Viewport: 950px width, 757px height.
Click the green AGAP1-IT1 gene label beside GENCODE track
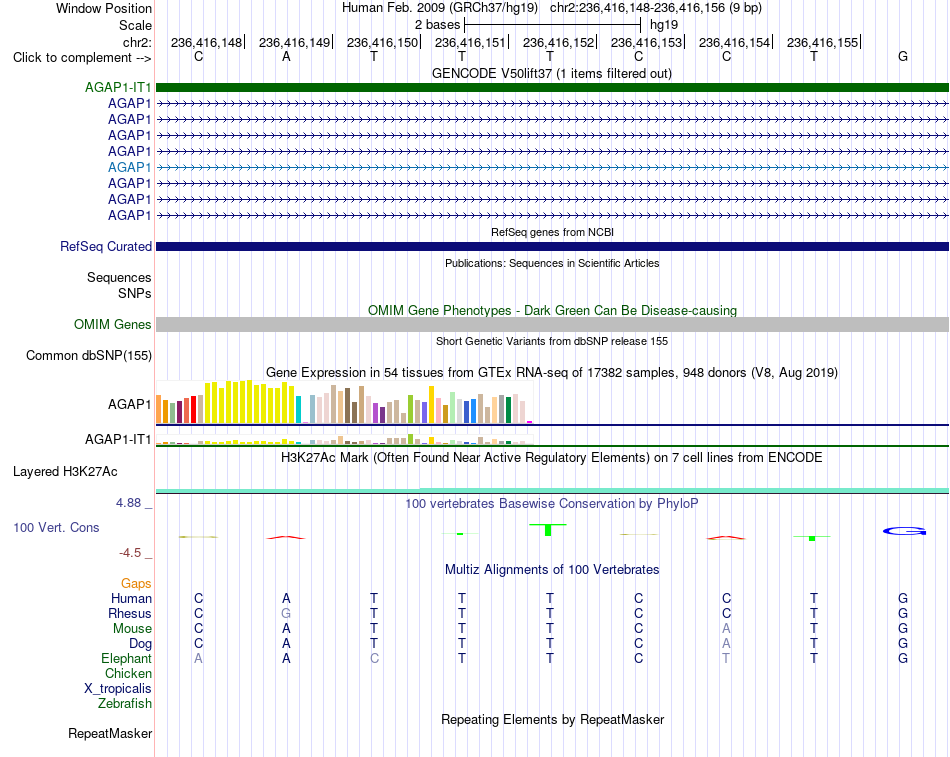118,87
